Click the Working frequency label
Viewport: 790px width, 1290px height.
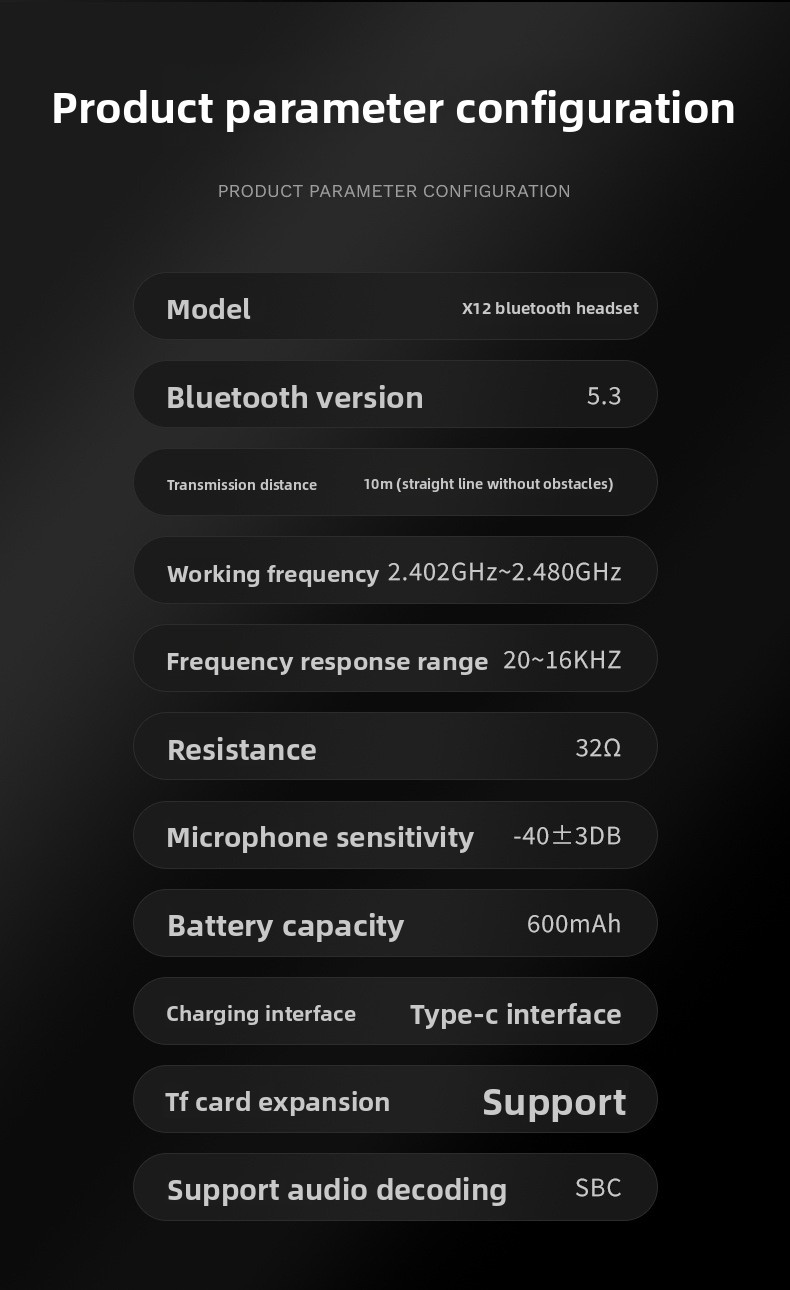(273, 574)
